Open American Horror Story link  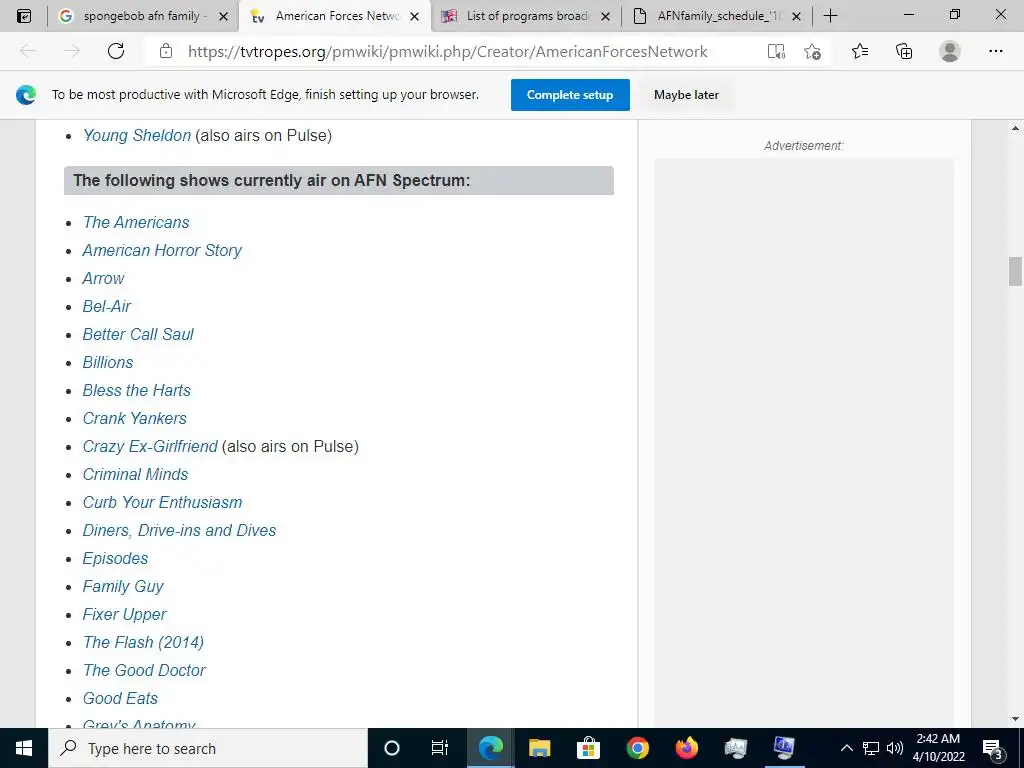[162, 250]
